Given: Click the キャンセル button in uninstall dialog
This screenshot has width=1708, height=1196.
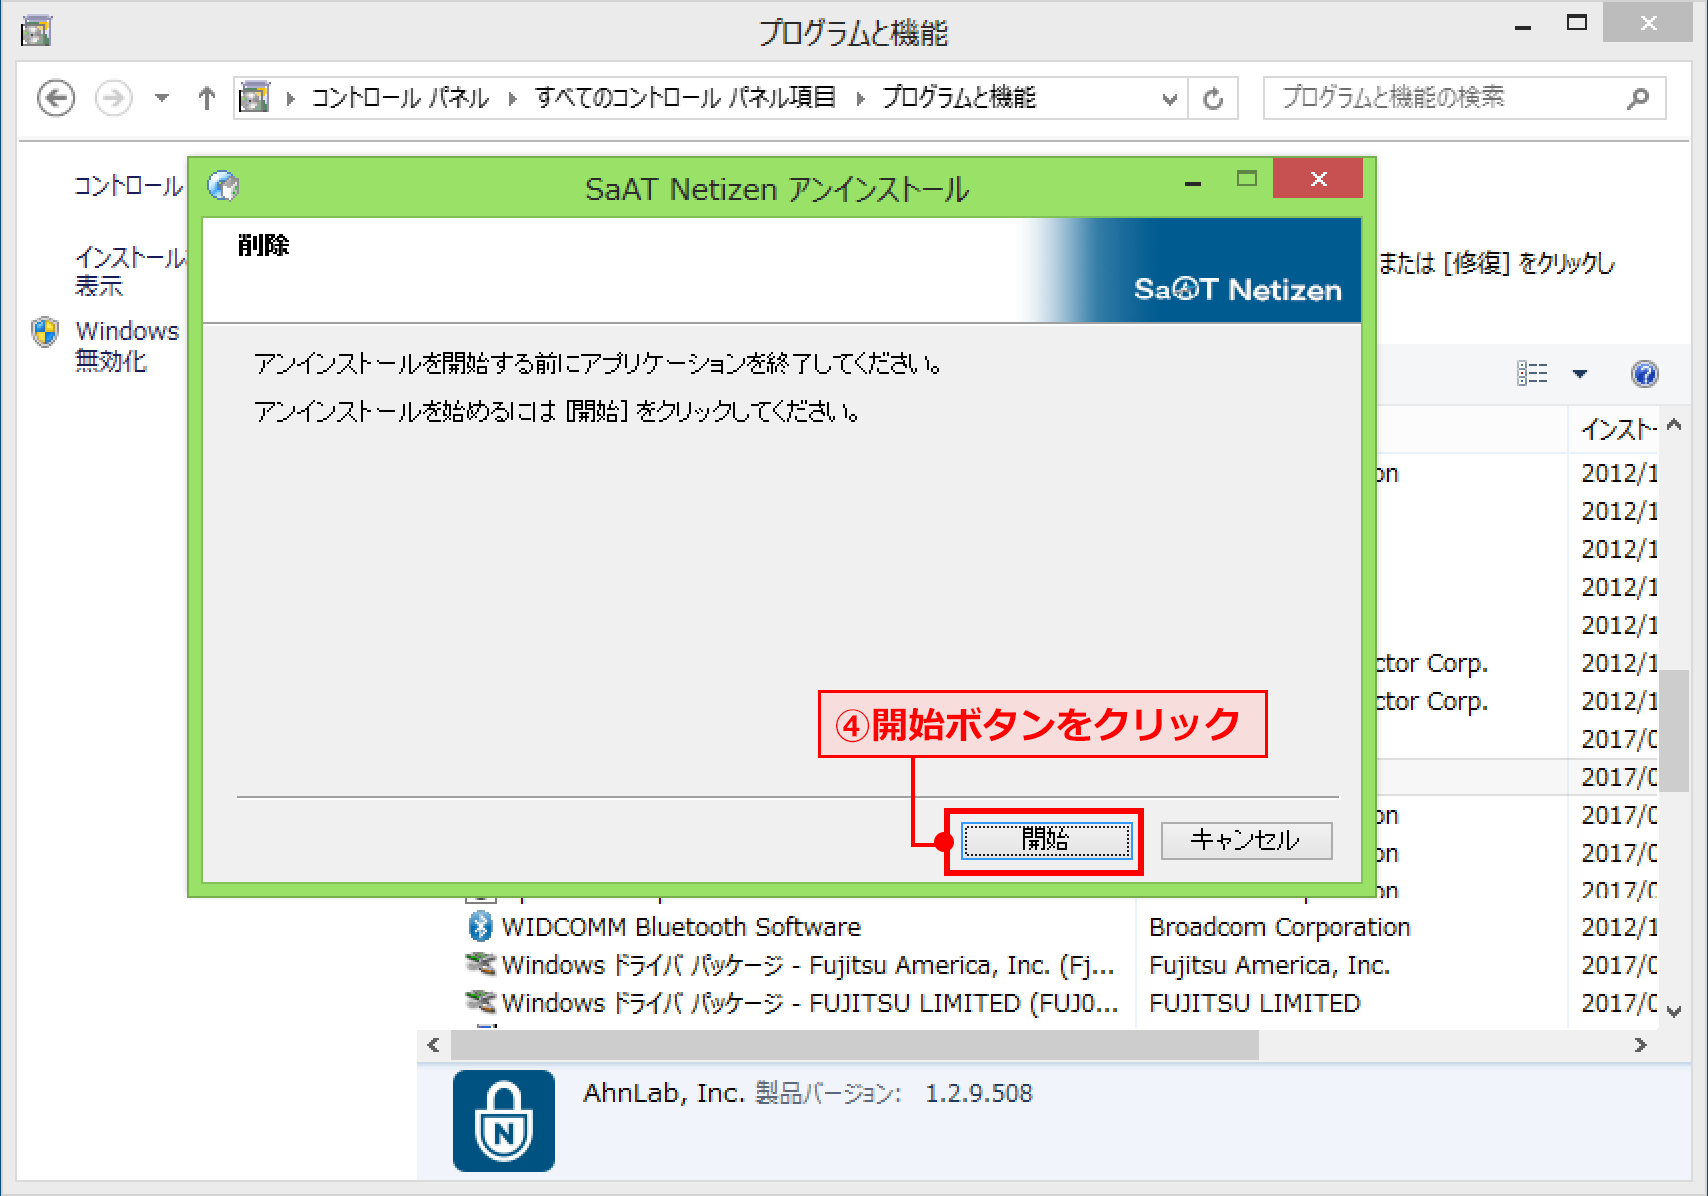Looking at the screenshot, I should (1246, 840).
